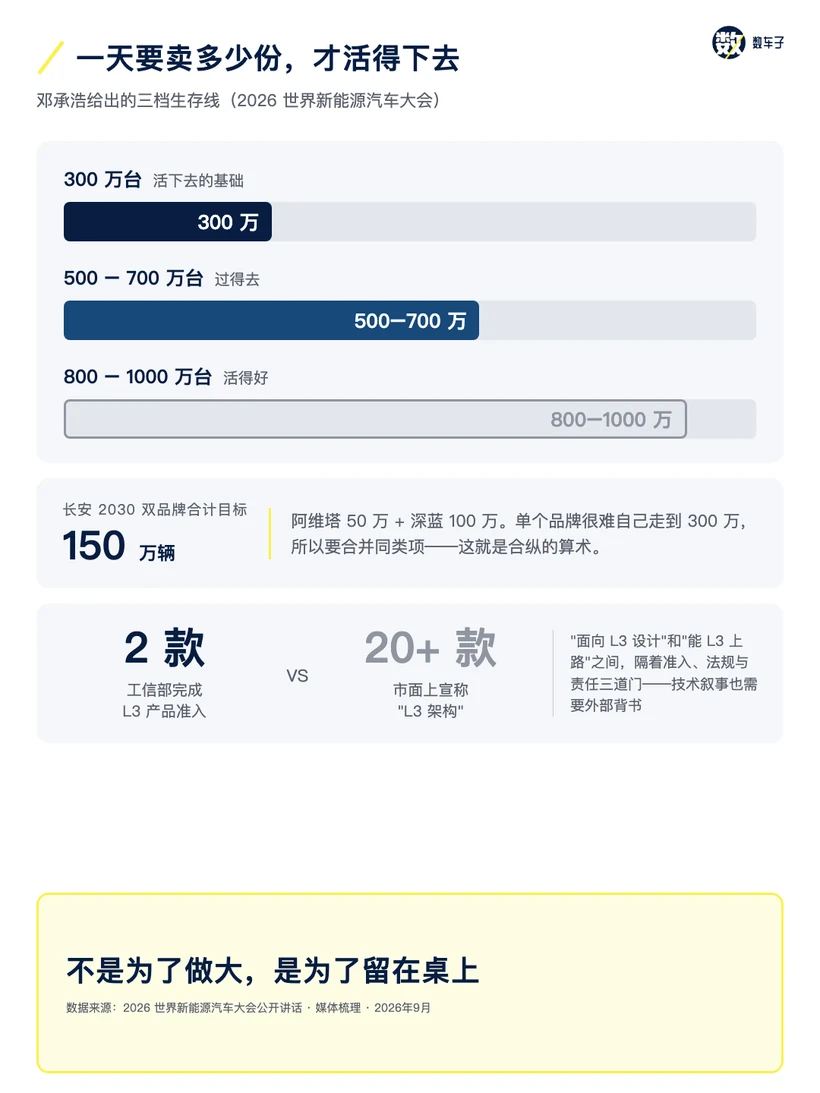
Task: Click the 150 万辆 target figure
Action: (119, 546)
